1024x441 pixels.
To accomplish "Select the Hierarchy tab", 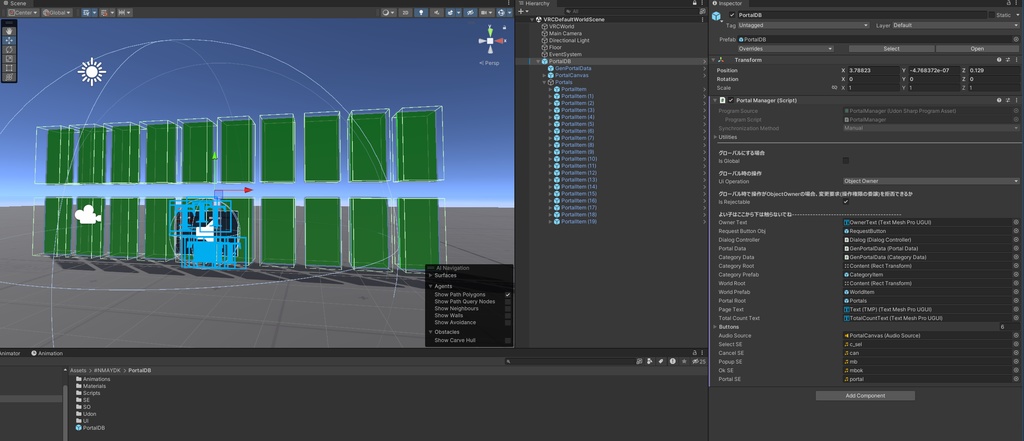I will [x=538, y=3].
